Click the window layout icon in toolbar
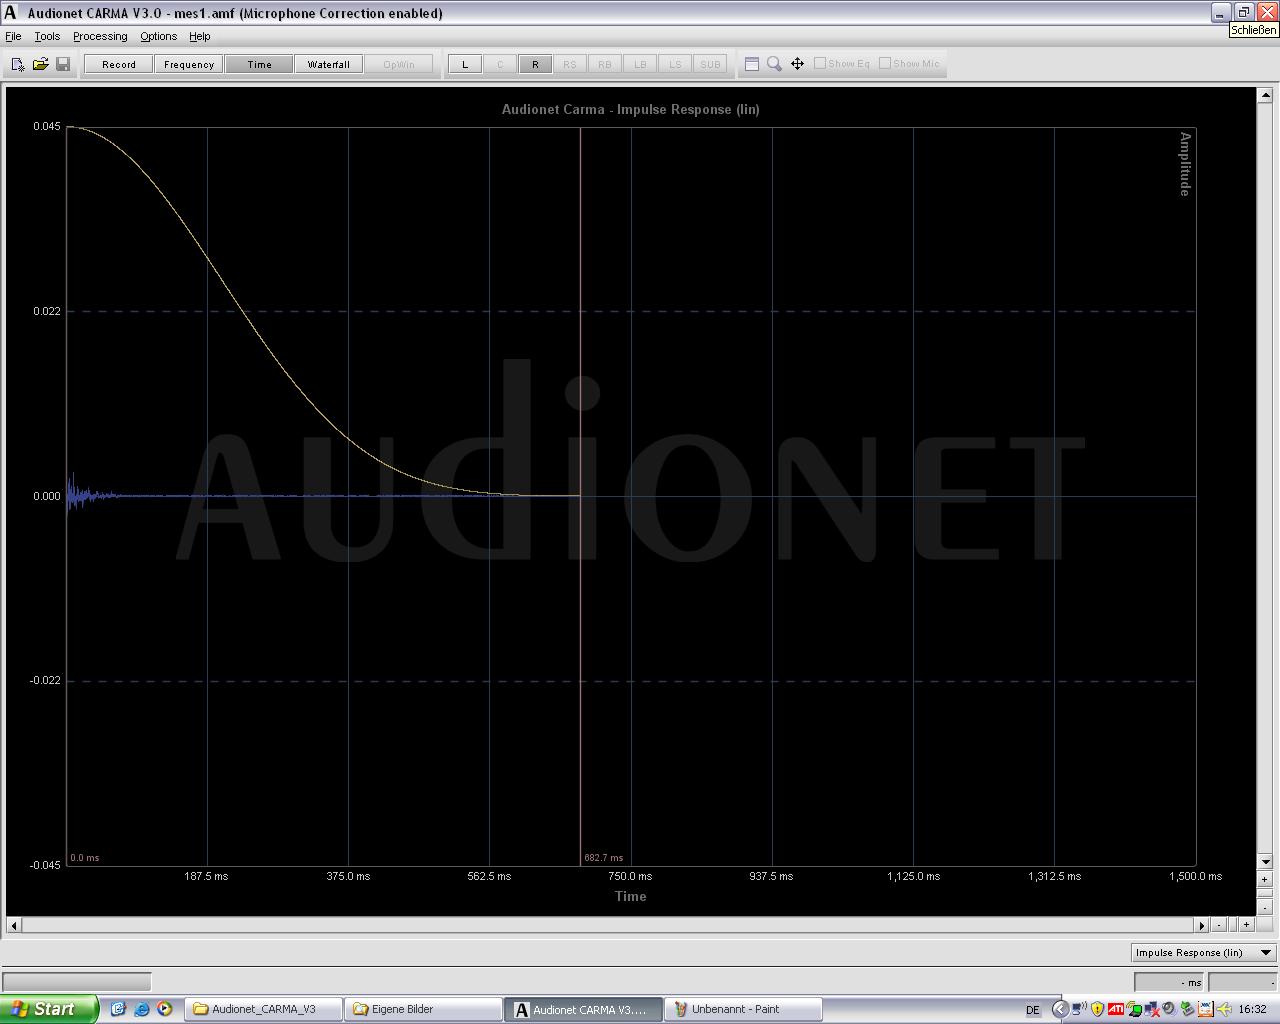Screen dimensions: 1280x1024 click(x=752, y=64)
